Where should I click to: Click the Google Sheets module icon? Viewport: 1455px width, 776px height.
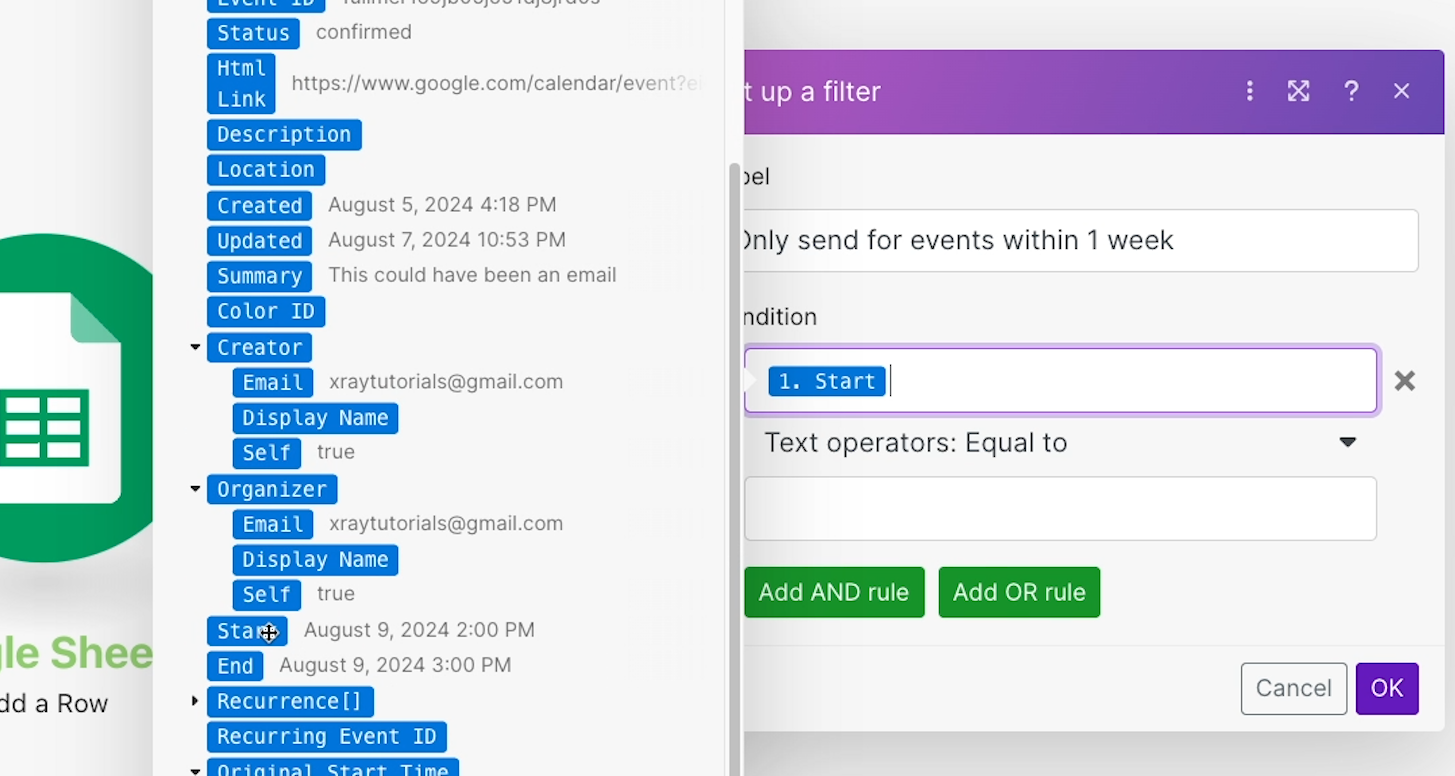pyautogui.click(x=76, y=398)
